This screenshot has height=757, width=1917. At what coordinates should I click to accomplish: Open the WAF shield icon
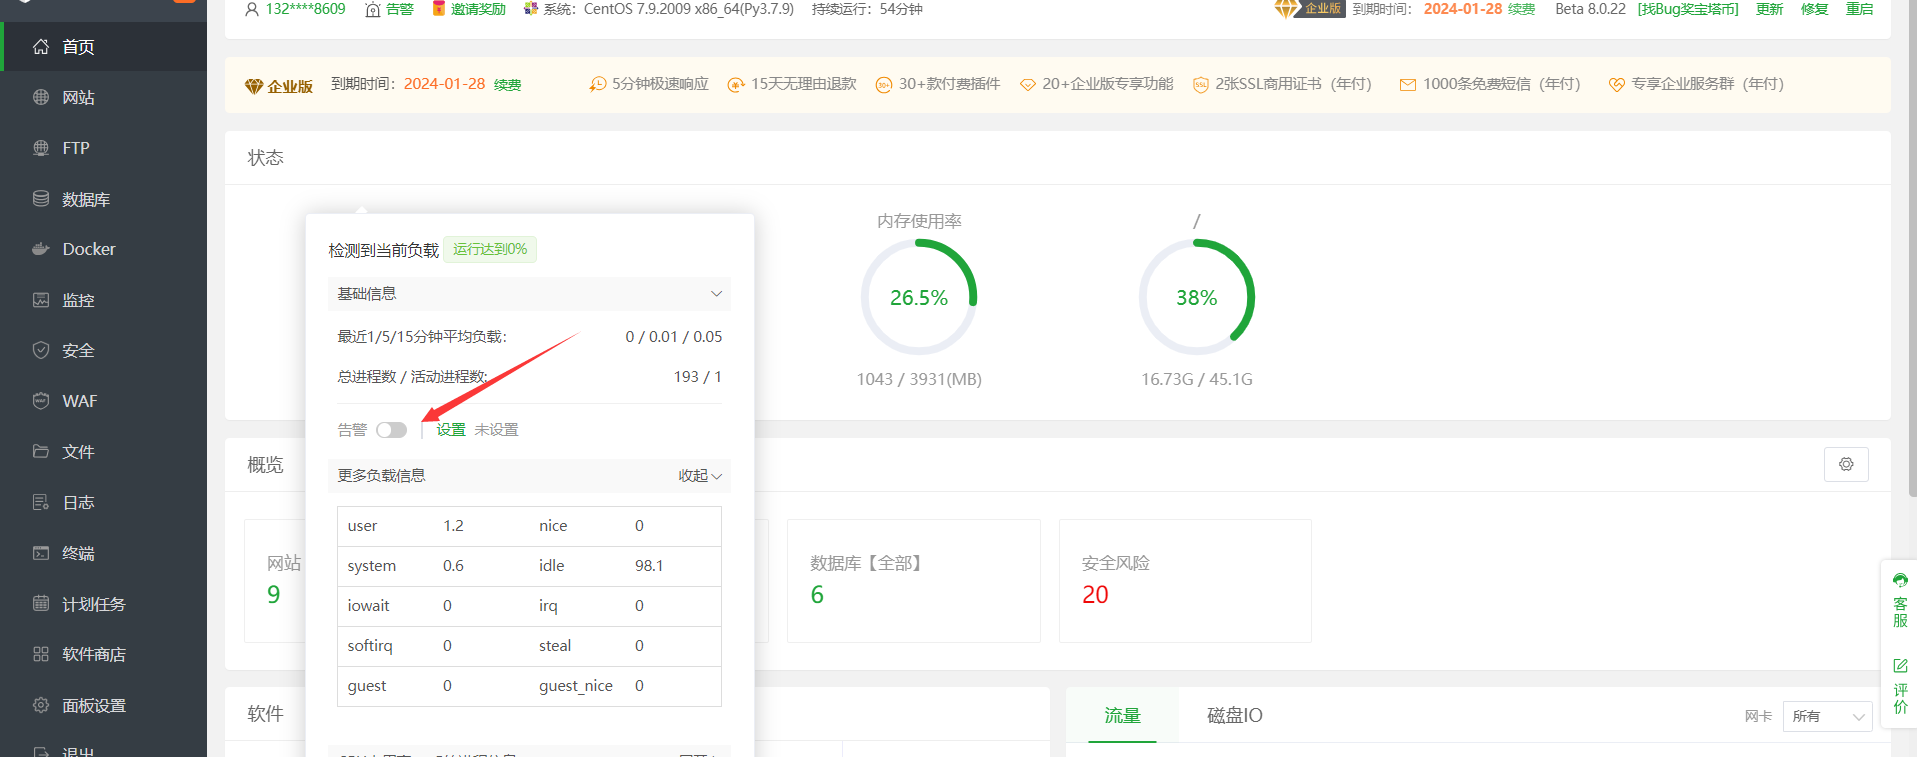coord(41,401)
